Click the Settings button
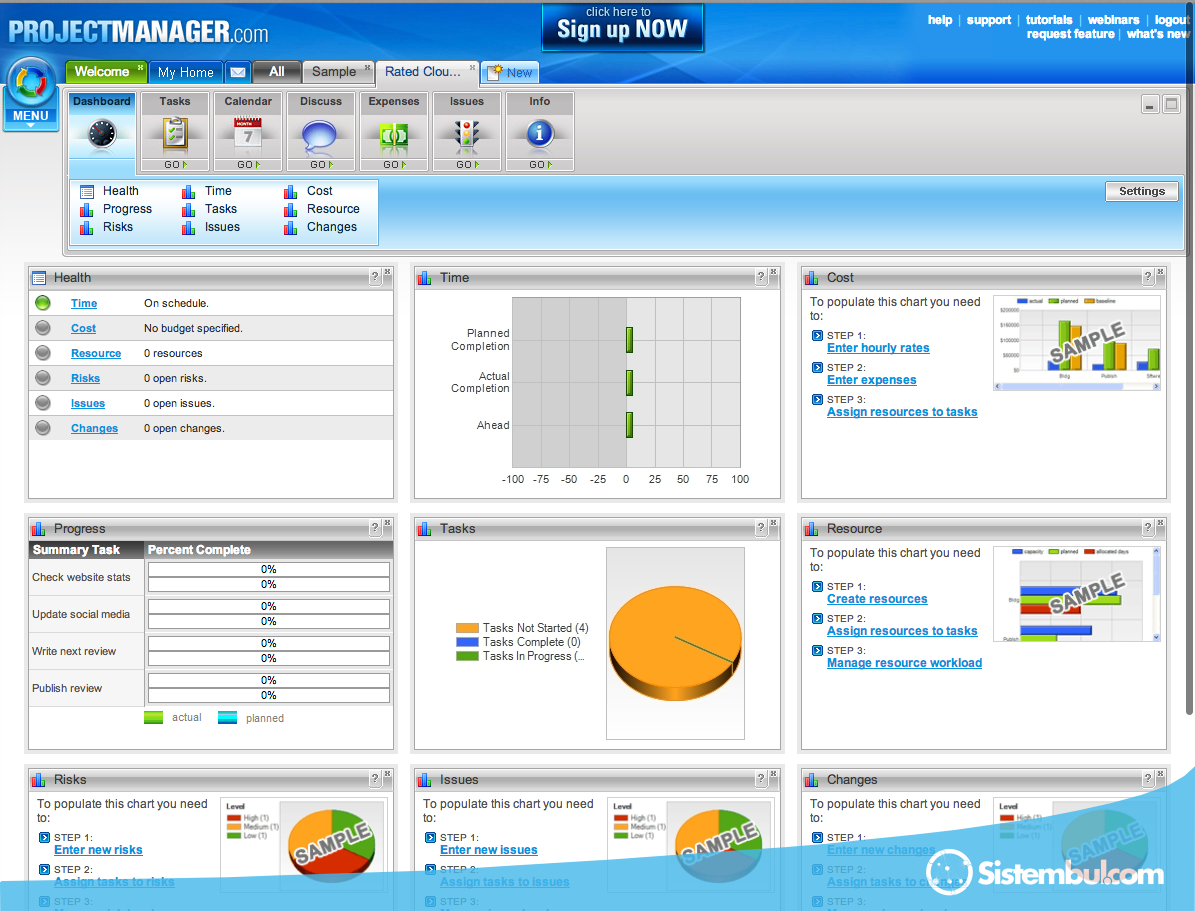The height and width of the screenshot is (911, 1195). [x=1141, y=191]
